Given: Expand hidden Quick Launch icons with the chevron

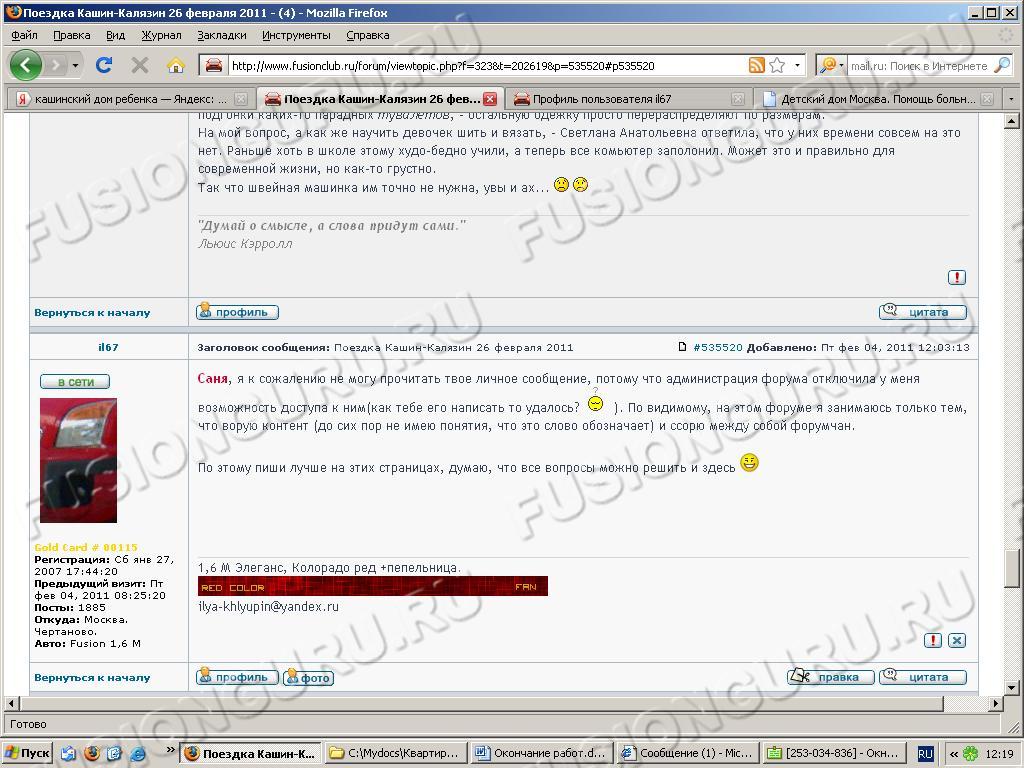Looking at the screenshot, I should 171,749.
